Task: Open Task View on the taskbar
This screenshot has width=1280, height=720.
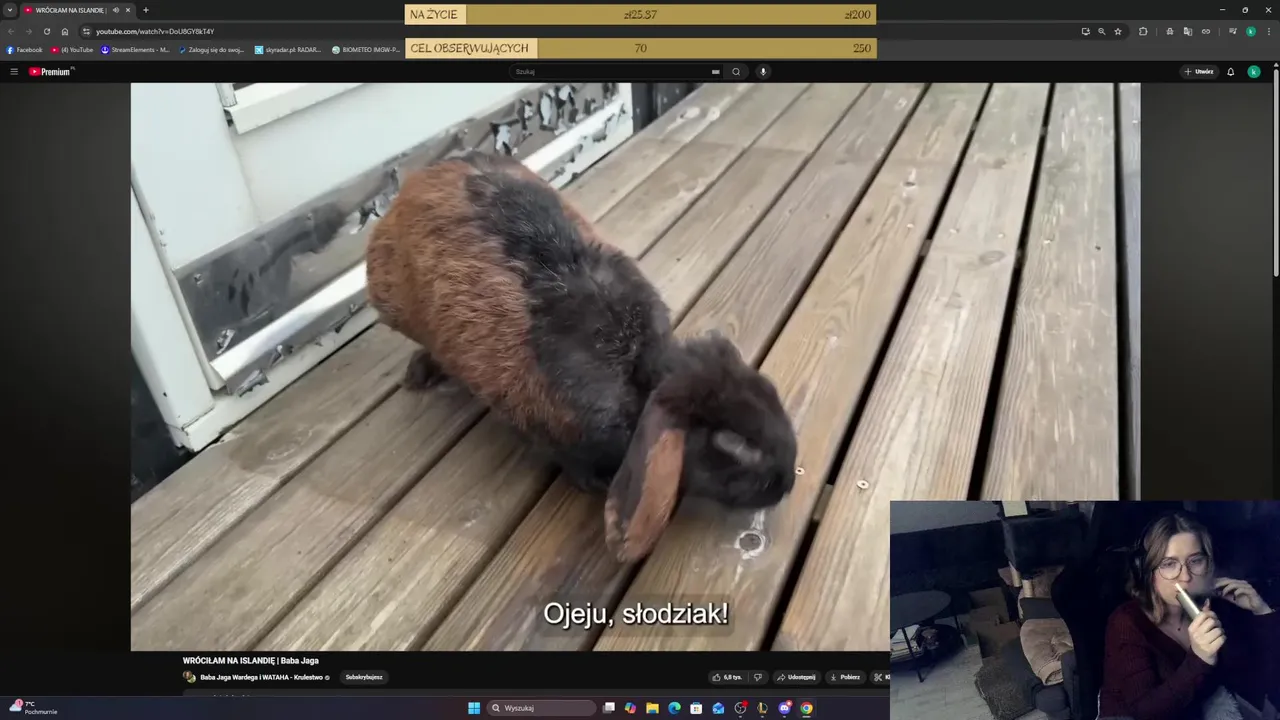Action: [x=609, y=708]
